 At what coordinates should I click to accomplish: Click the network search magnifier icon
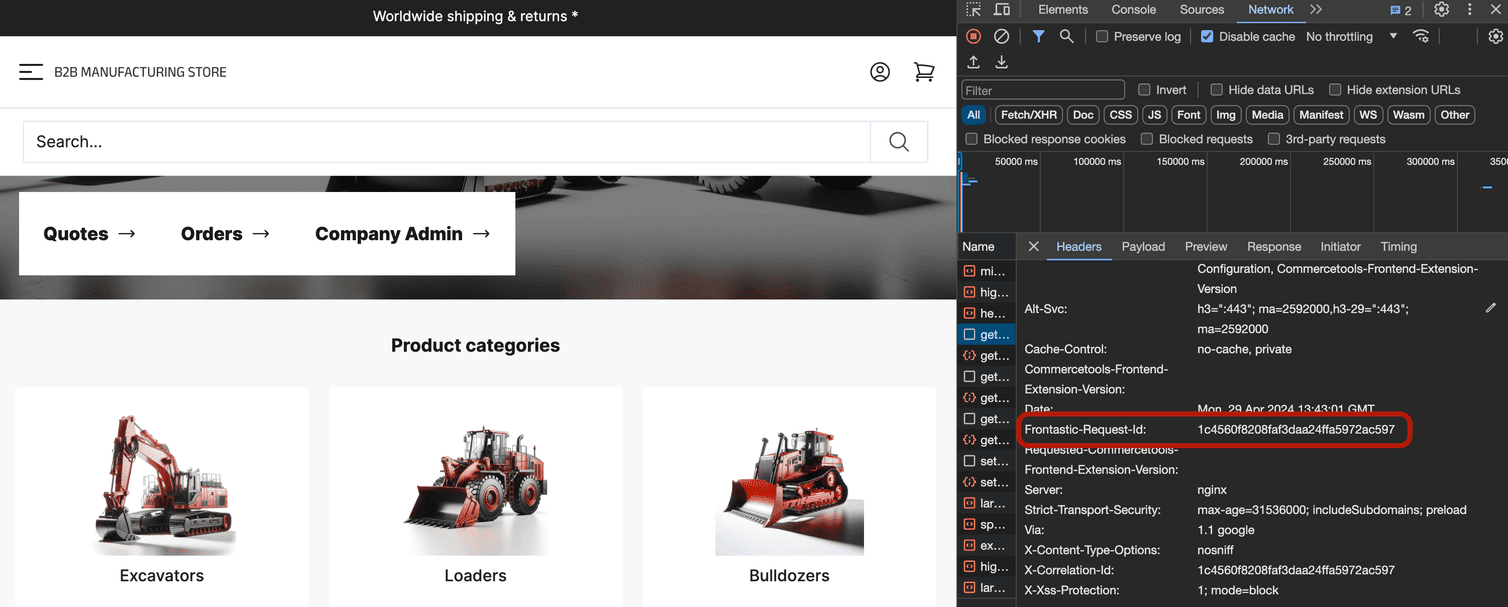point(1065,36)
